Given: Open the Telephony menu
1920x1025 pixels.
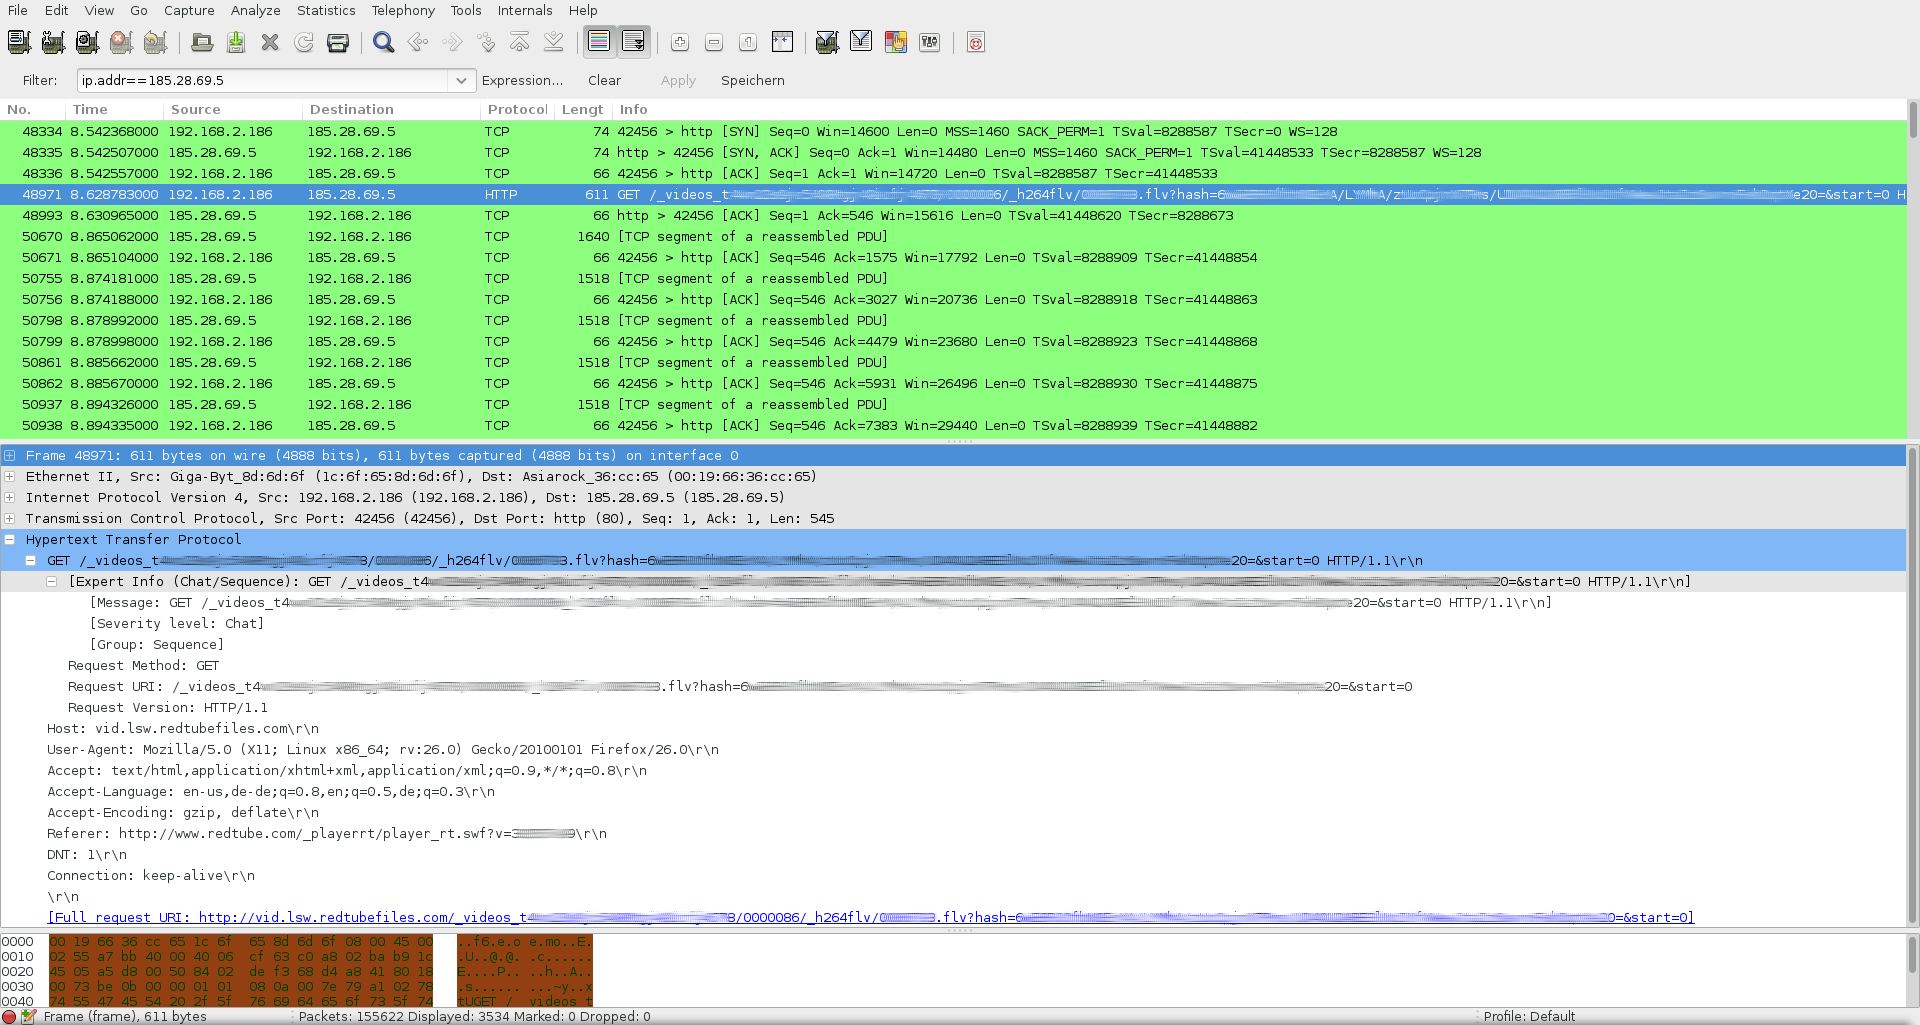Looking at the screenshot, I should click(403, 10).
